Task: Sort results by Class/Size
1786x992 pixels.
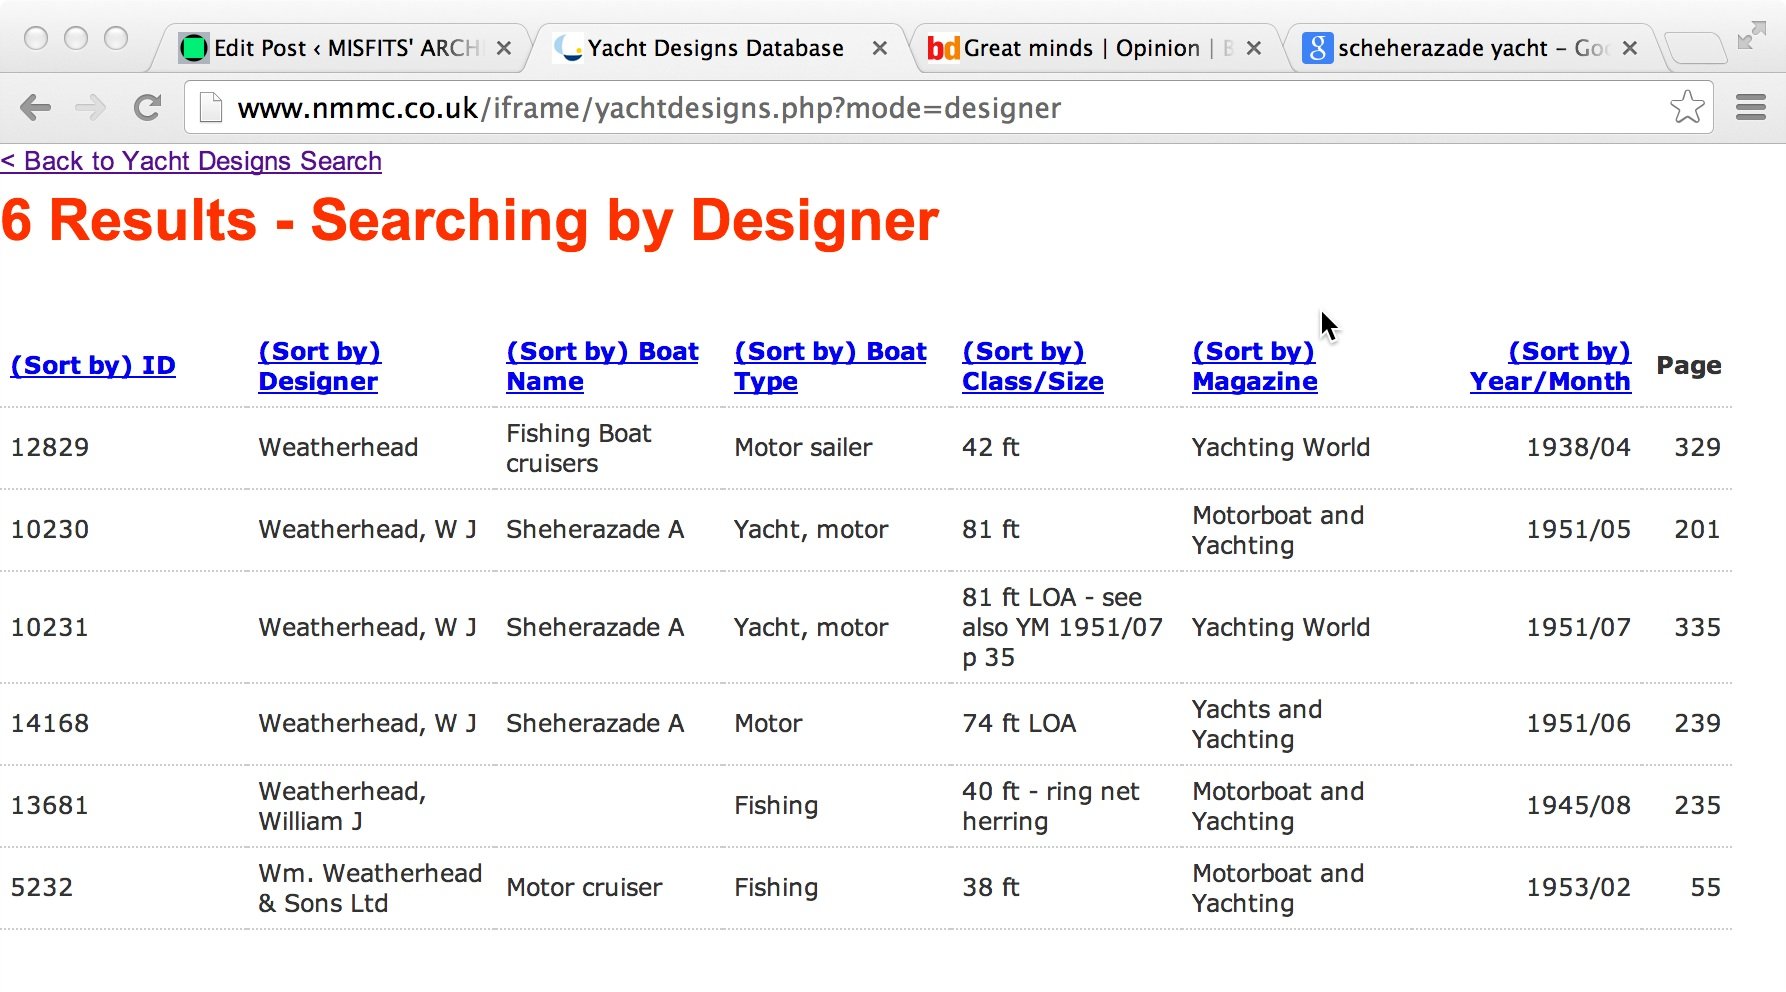Action: 1033,366
